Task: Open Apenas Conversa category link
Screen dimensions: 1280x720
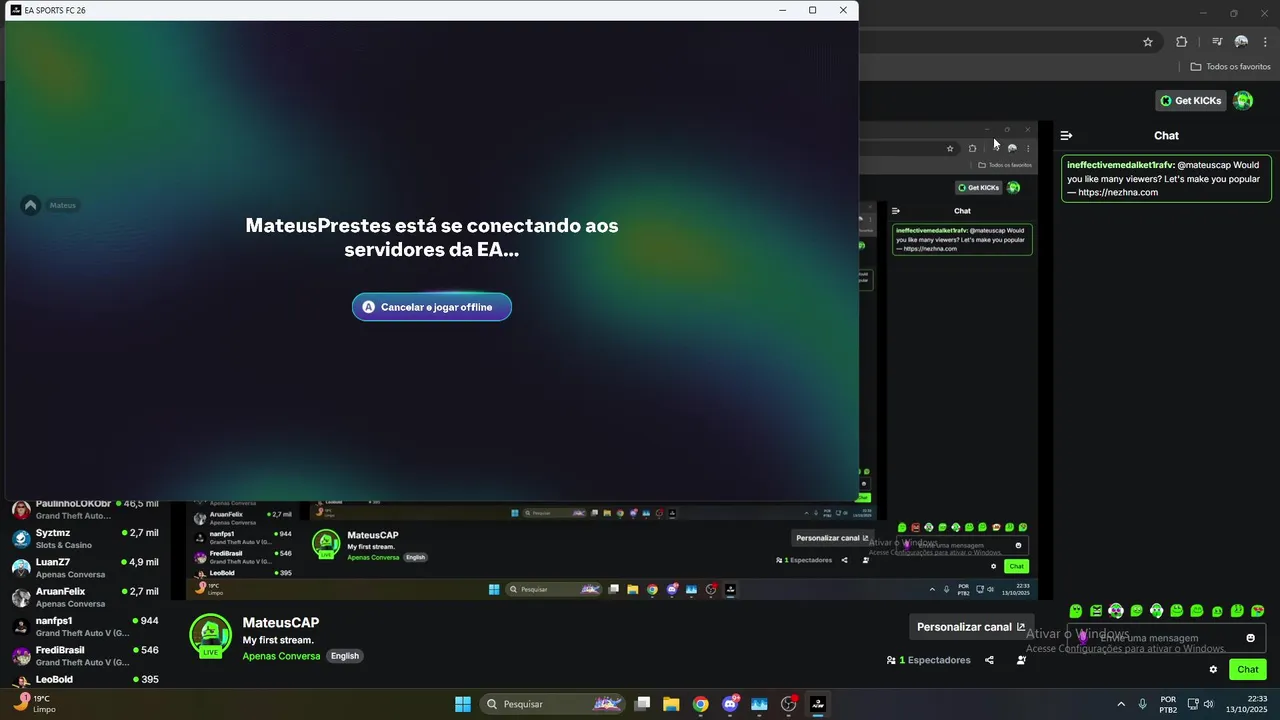Action: (281, 656)
